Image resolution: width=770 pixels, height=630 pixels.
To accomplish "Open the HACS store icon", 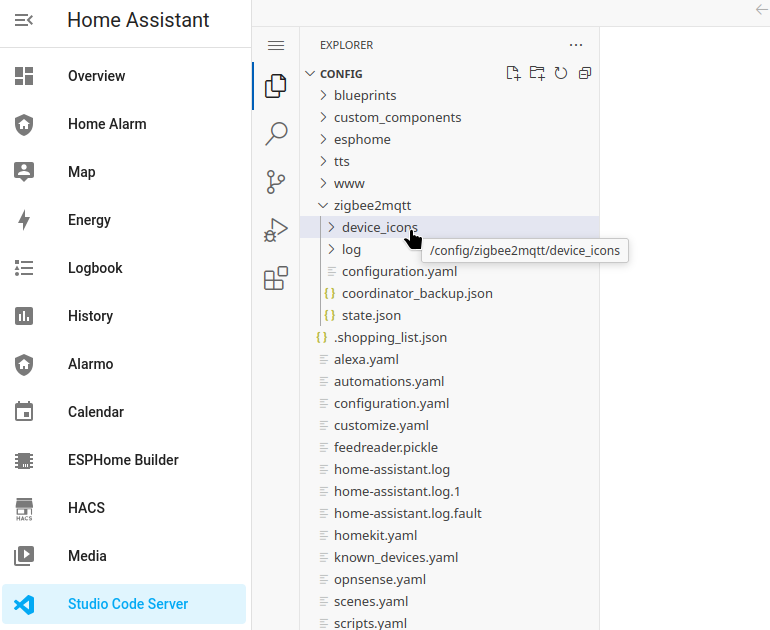I will pos(24,509).
